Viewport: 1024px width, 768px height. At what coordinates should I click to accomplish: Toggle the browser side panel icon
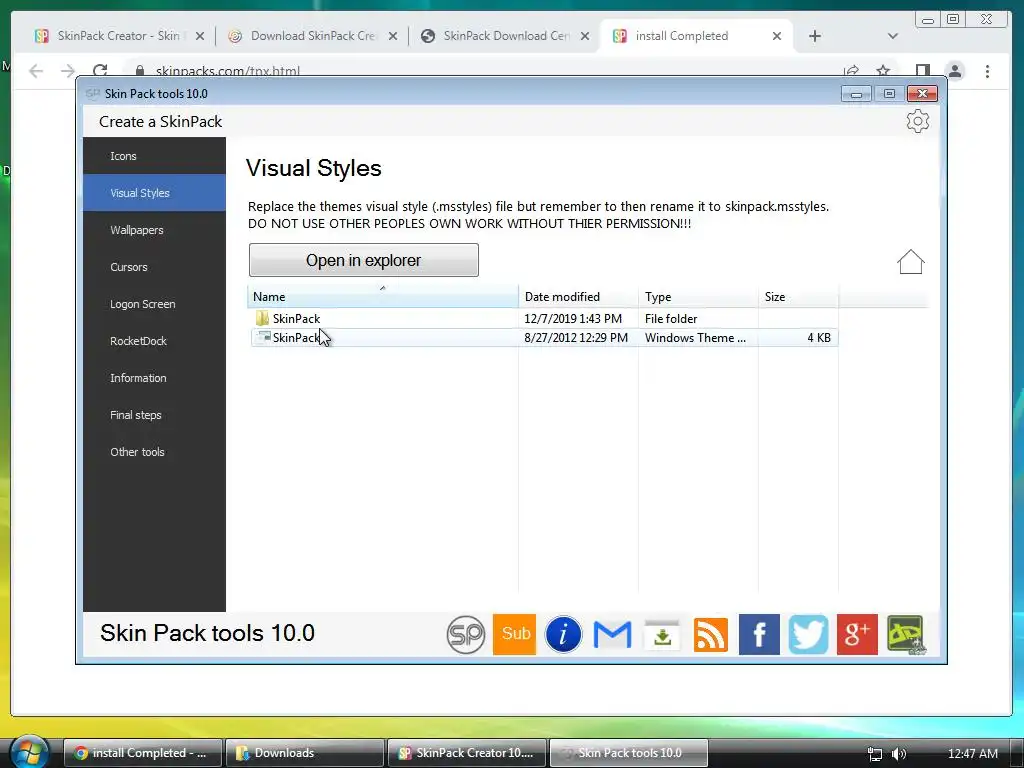[x=923, y=71]
